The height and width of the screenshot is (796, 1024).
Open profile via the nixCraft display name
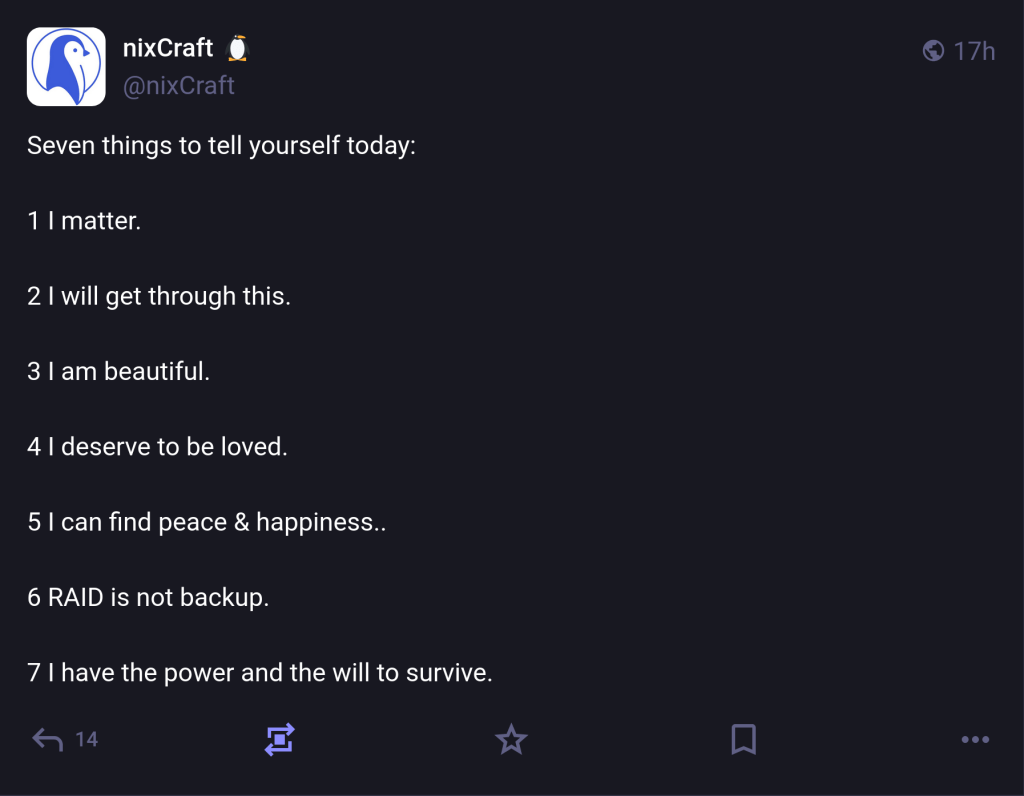[x=168, y=48]
